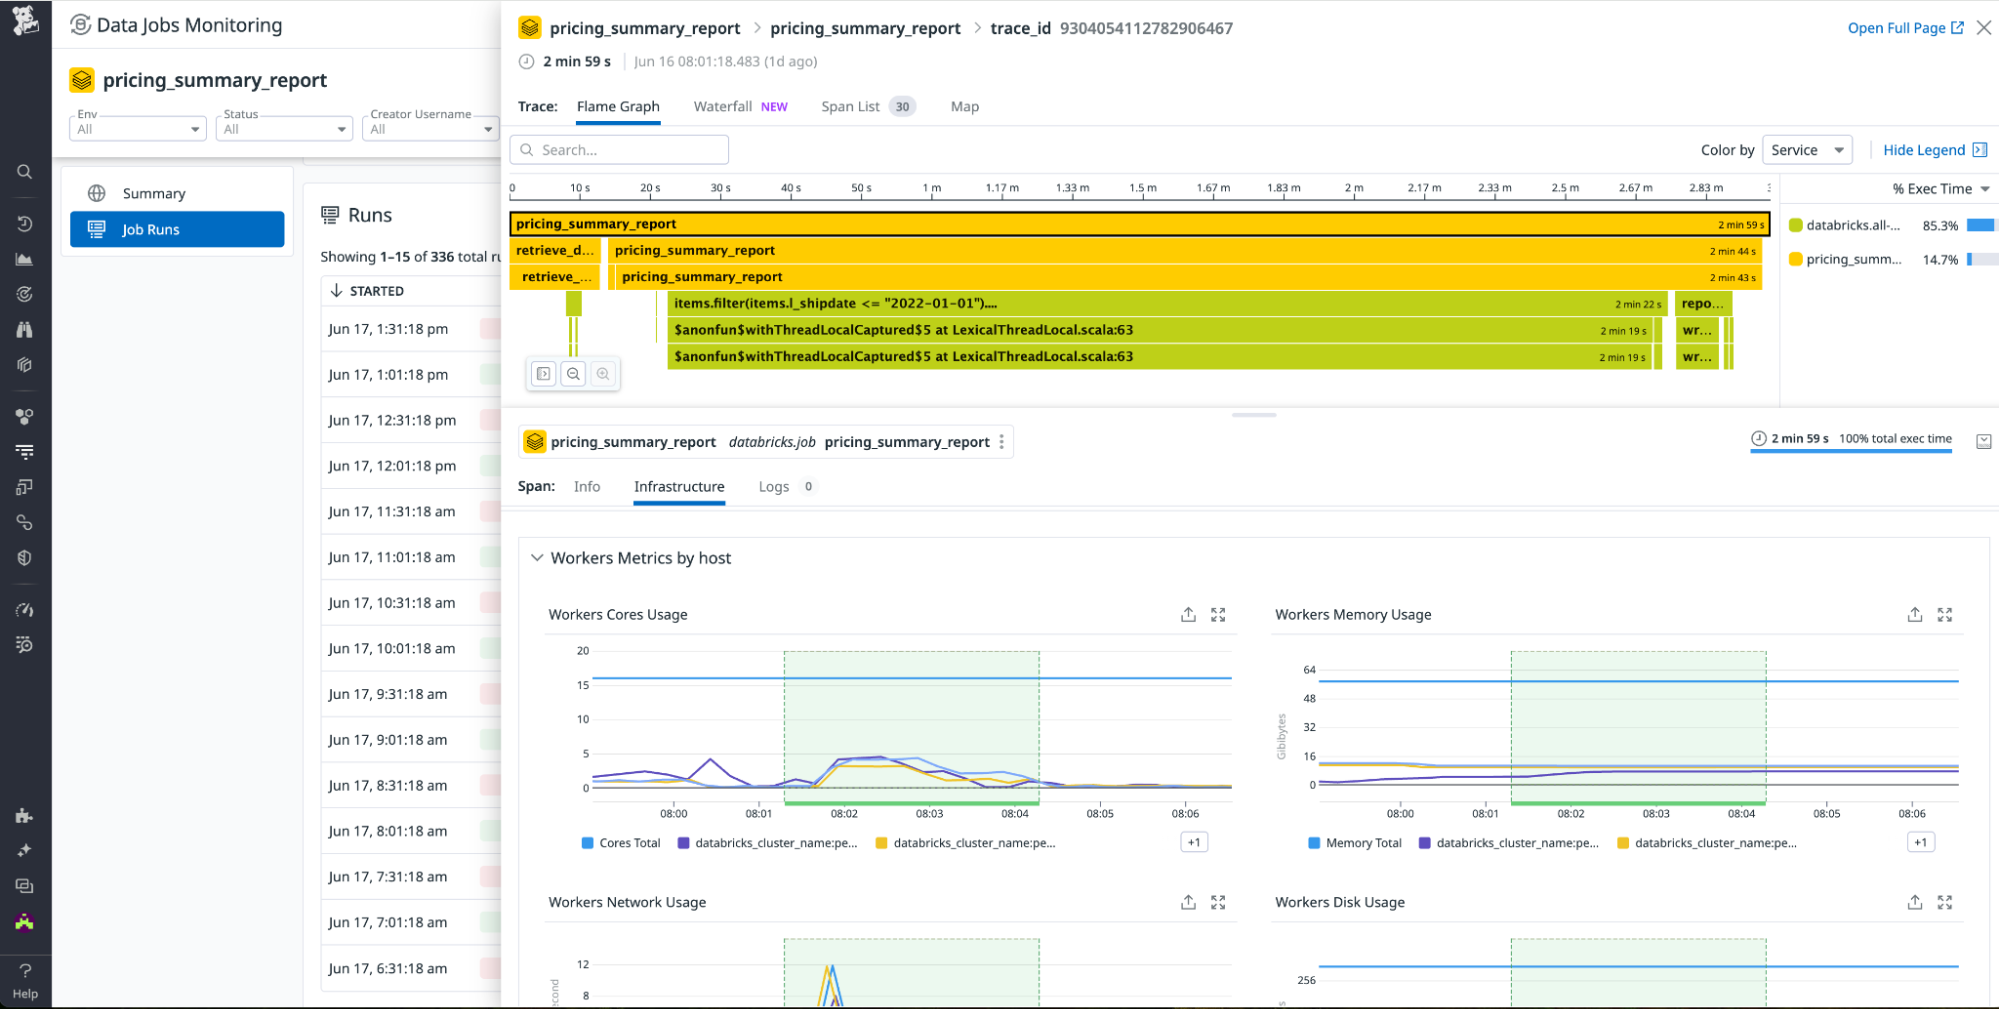Viewport: 1999px width, 1010px height.
Task: Collapse Workers Metrics by host section
Action: (x=537, y=558)
